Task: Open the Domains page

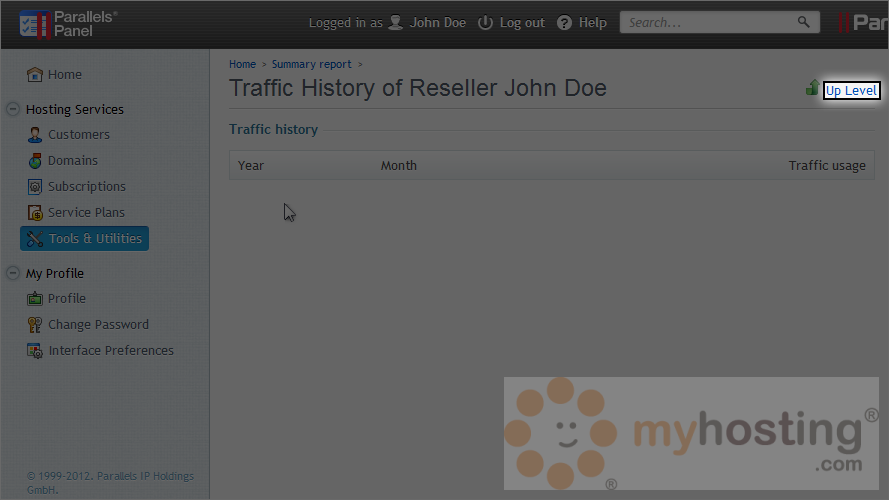Action: click(73, 160)
